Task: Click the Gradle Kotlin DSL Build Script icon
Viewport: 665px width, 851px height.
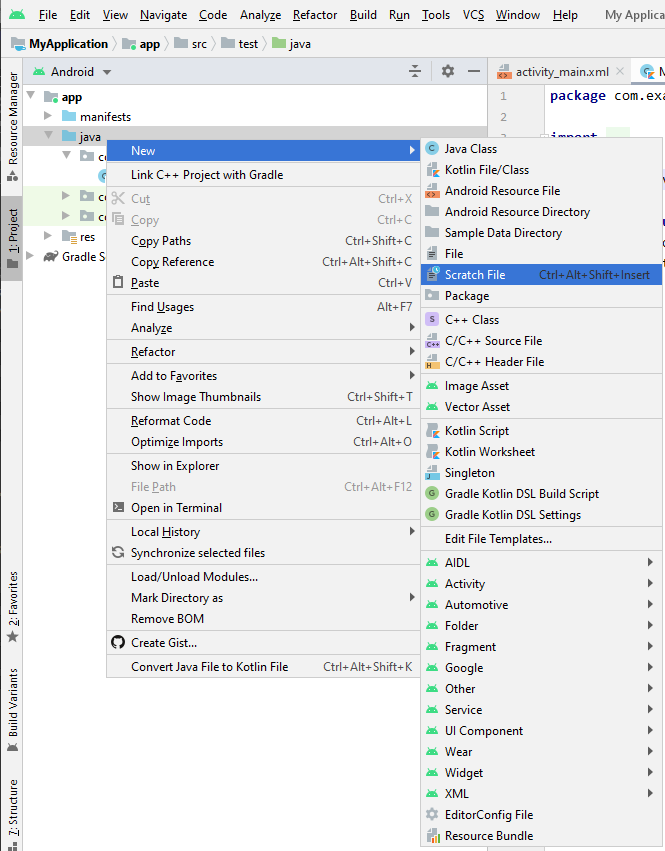Action: pyautogui.click(x=432, y=494)
